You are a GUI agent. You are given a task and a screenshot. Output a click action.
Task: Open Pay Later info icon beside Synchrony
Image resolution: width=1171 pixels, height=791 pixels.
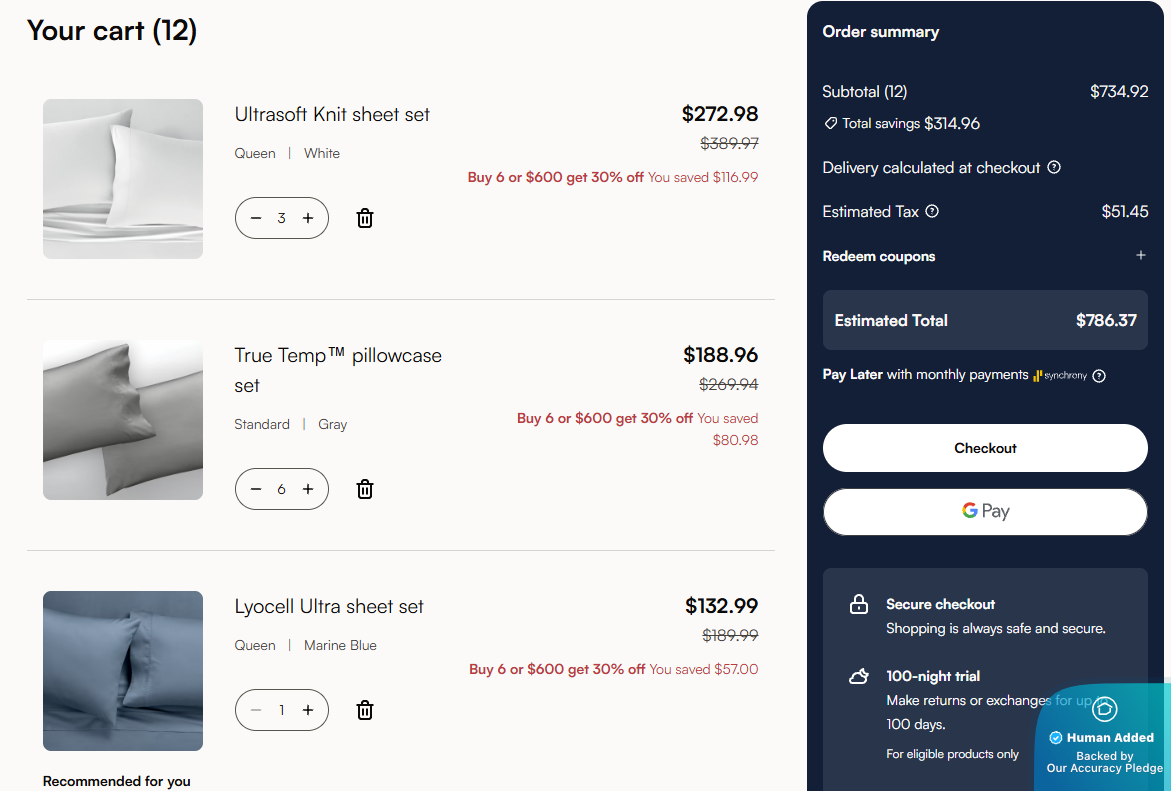coord(1099,376)
